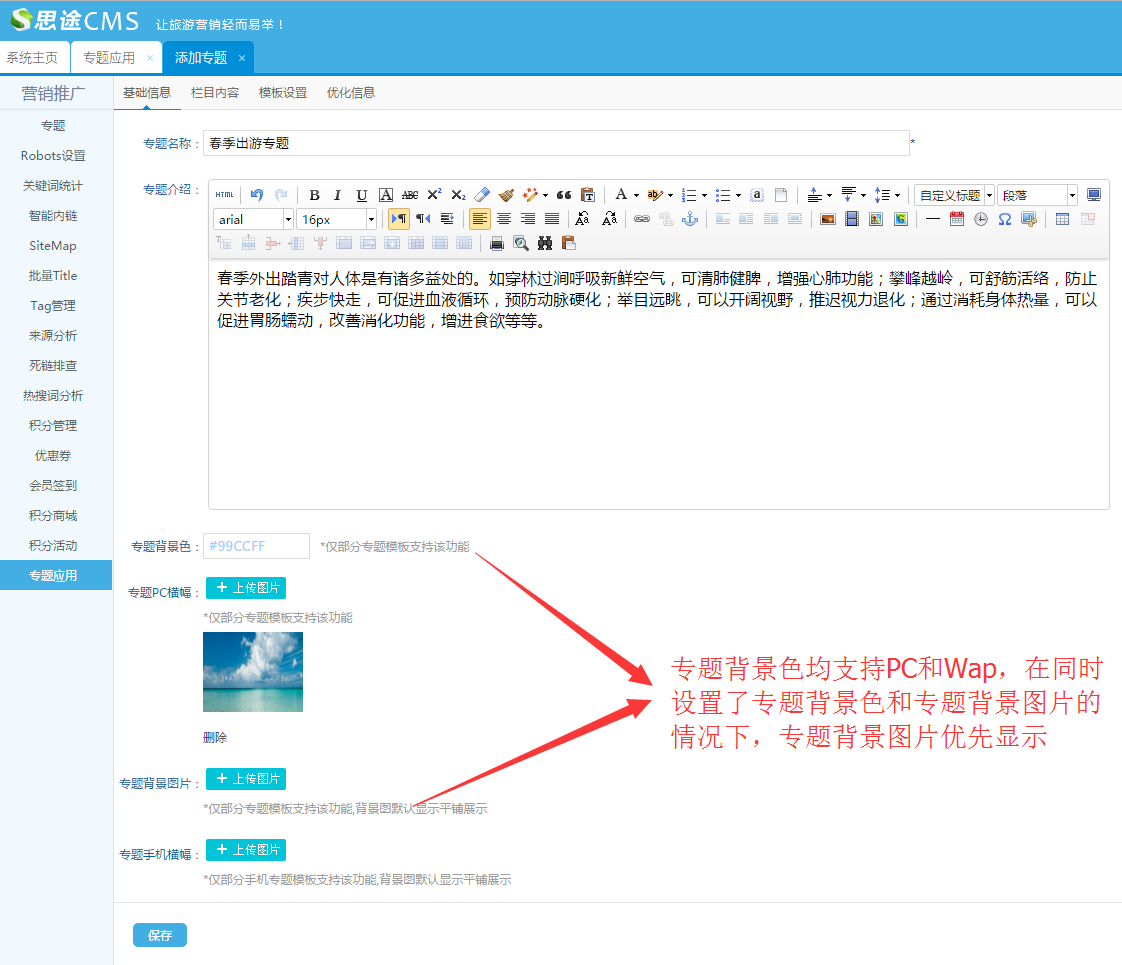The width and height of the screenshot is (1122, 965).
Task: Toggle left text alignment button
Action: coord(480,219)
